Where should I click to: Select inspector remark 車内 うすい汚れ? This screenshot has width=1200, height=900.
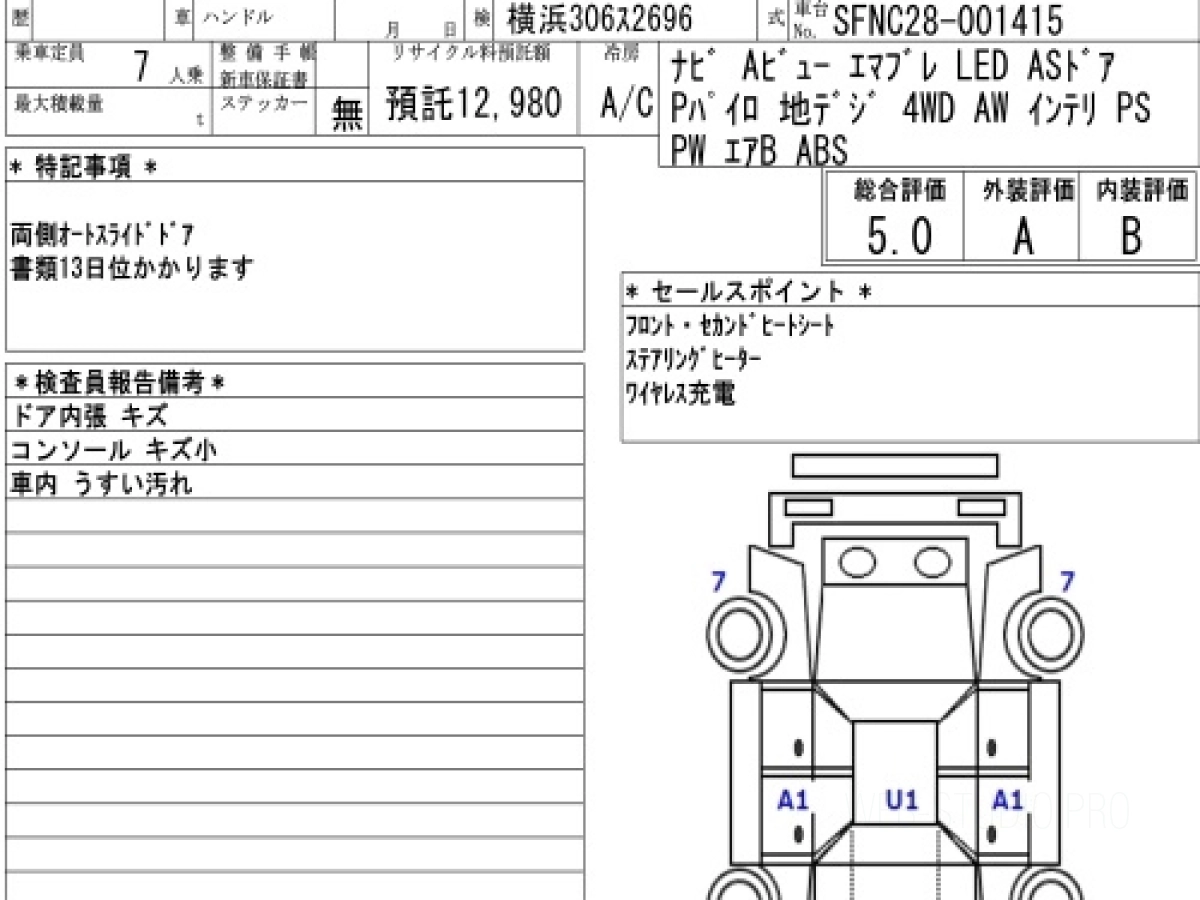pyautogui.click(x=101, y=484)
